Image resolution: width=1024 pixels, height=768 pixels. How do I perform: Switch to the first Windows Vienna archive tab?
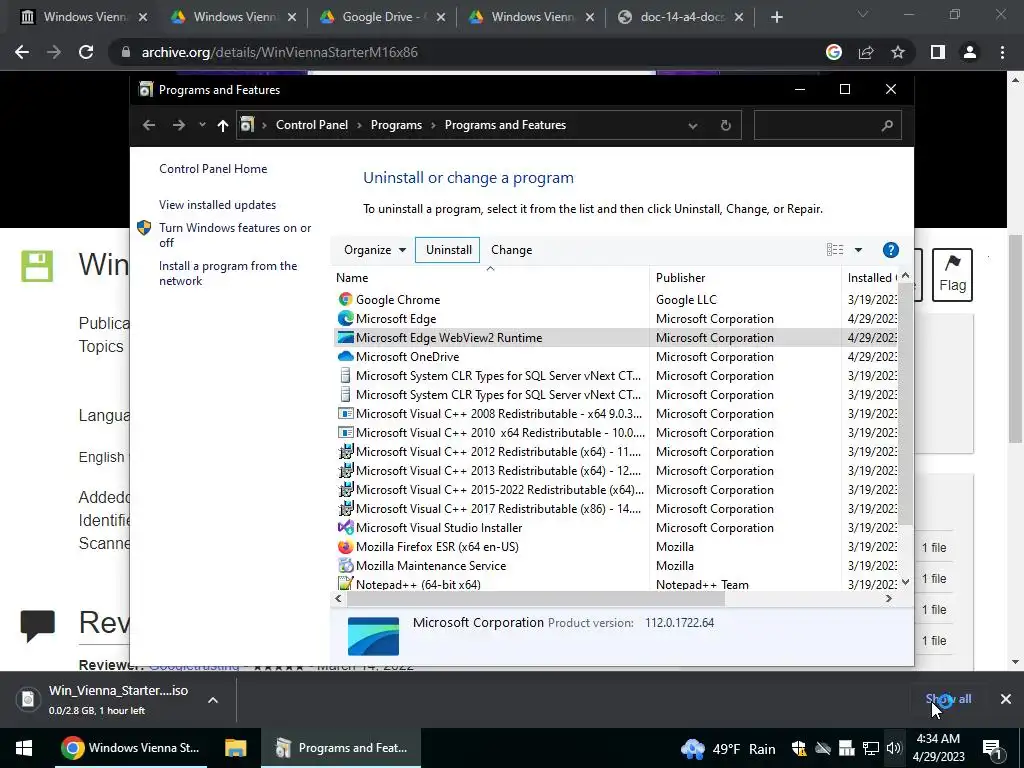click(85, 17)
